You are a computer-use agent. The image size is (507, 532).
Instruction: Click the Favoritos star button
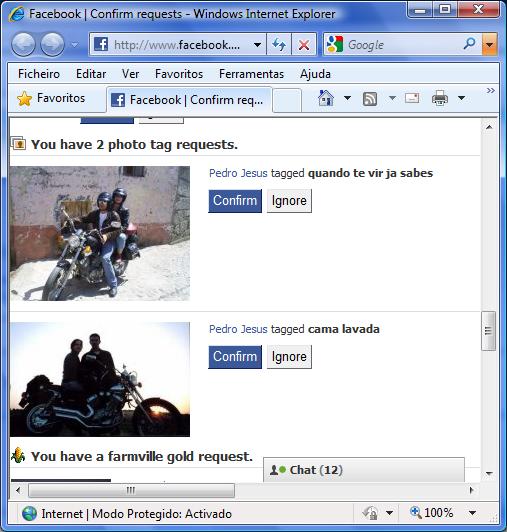coord(51,98)
